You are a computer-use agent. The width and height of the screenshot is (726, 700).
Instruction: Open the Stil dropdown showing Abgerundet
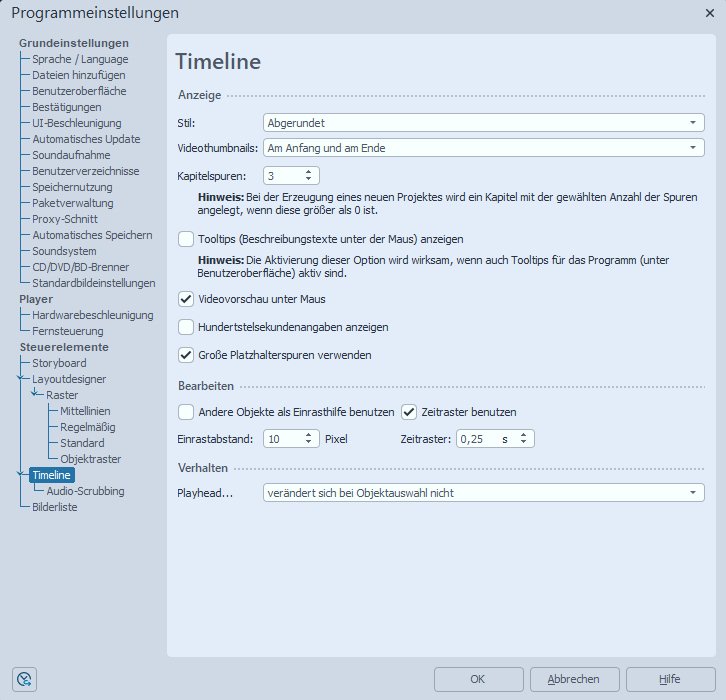point(484,123)
